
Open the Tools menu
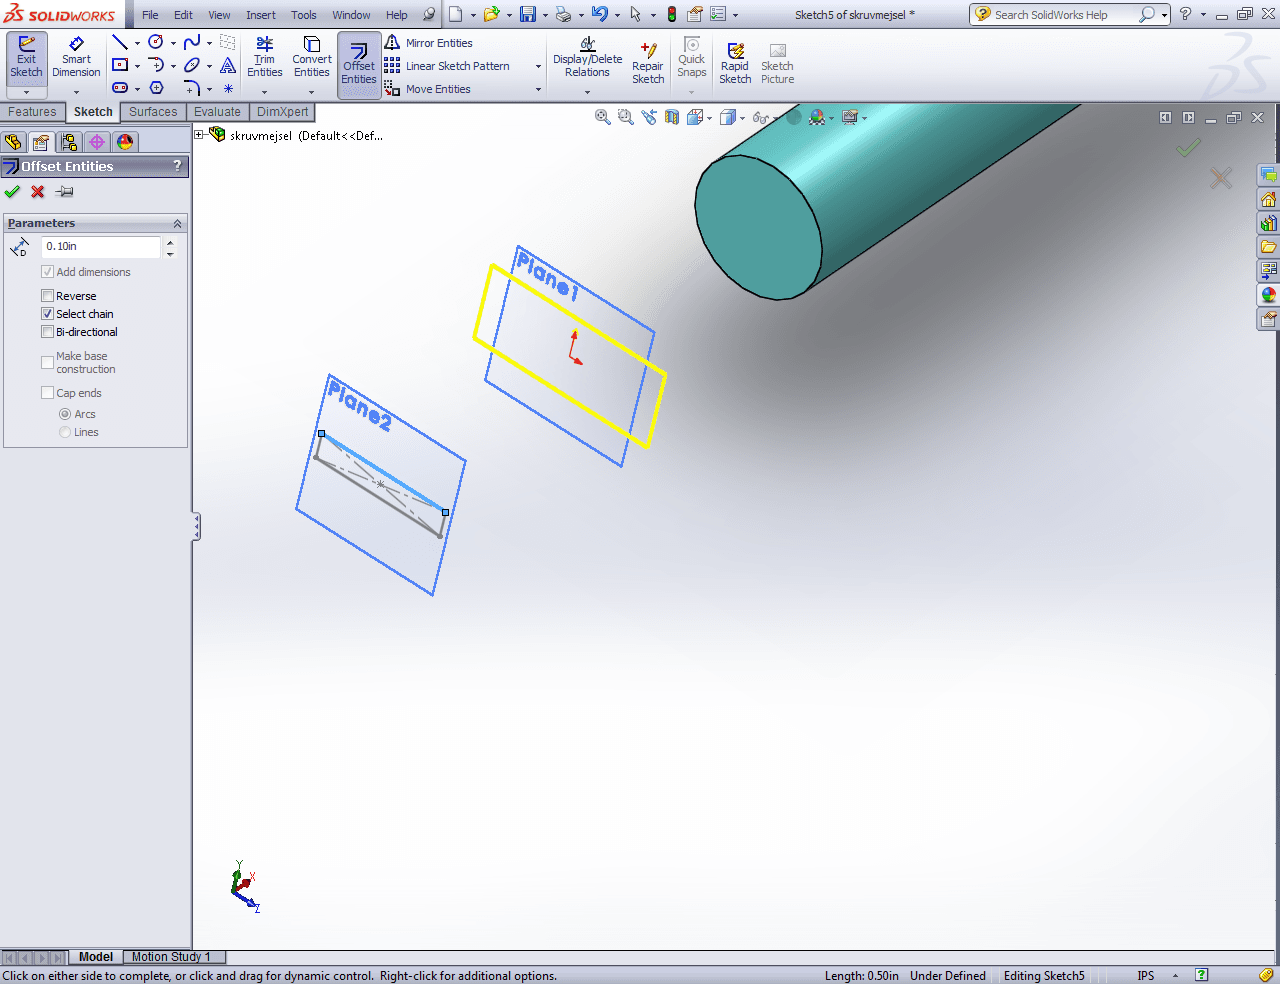[304, 15]
